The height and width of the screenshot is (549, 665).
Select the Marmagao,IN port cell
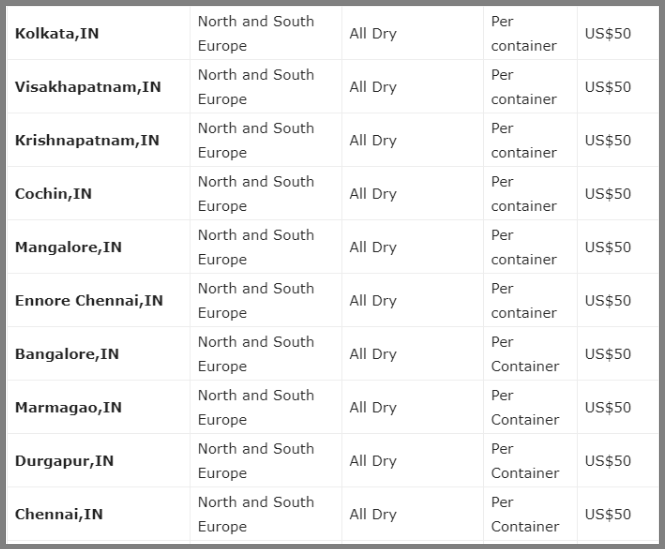68,407
